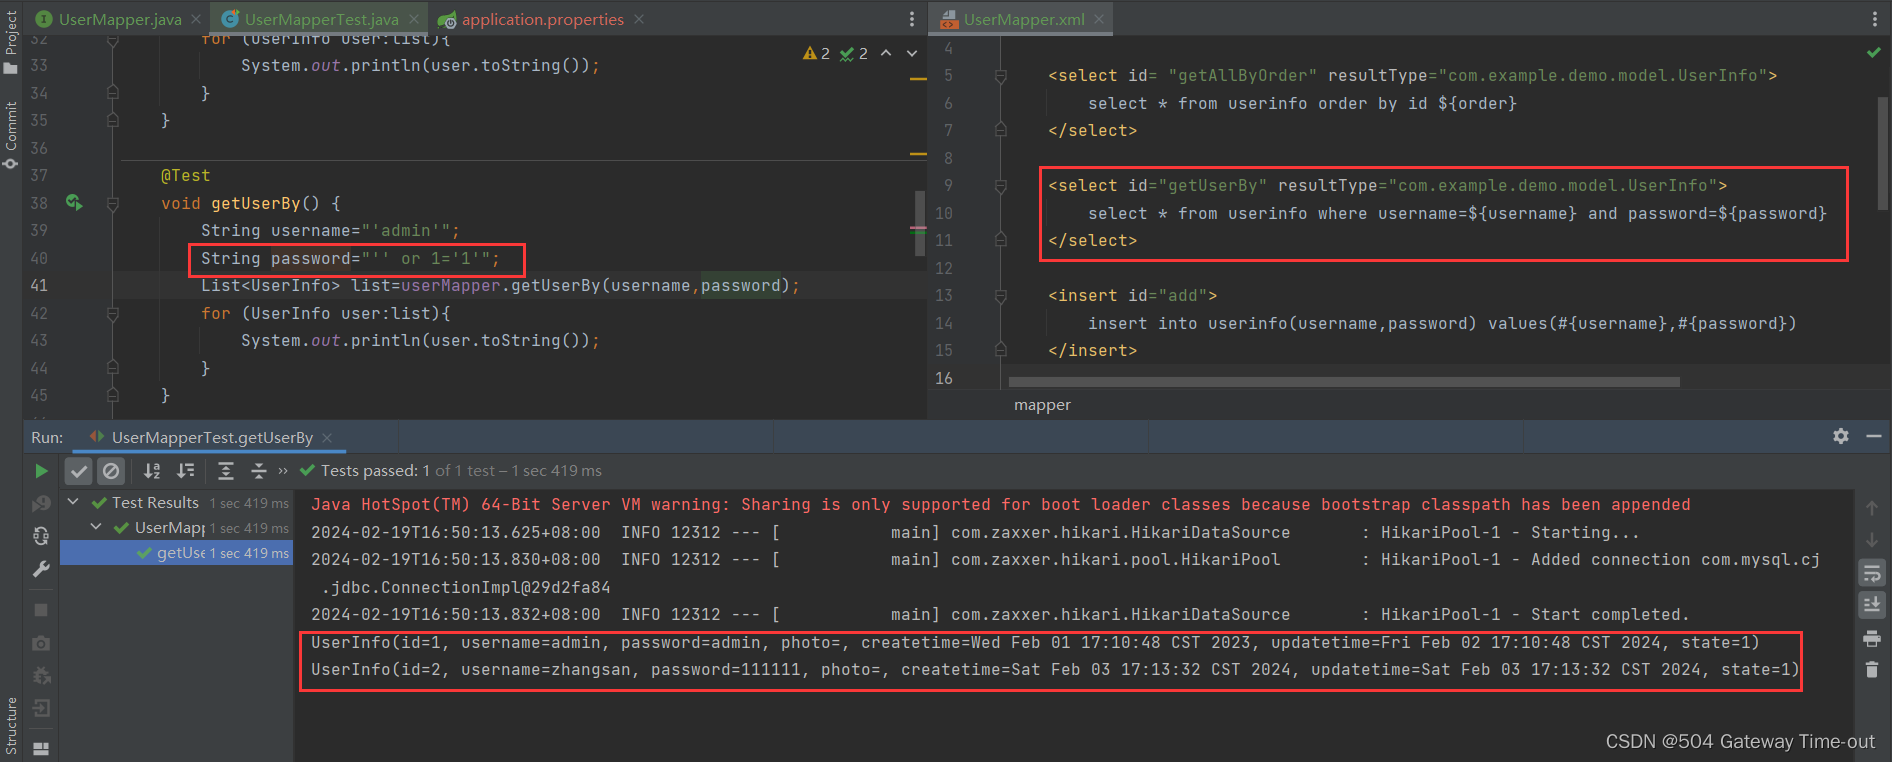
Task: Toggle show ignored tests button
Action: (111, 470)
